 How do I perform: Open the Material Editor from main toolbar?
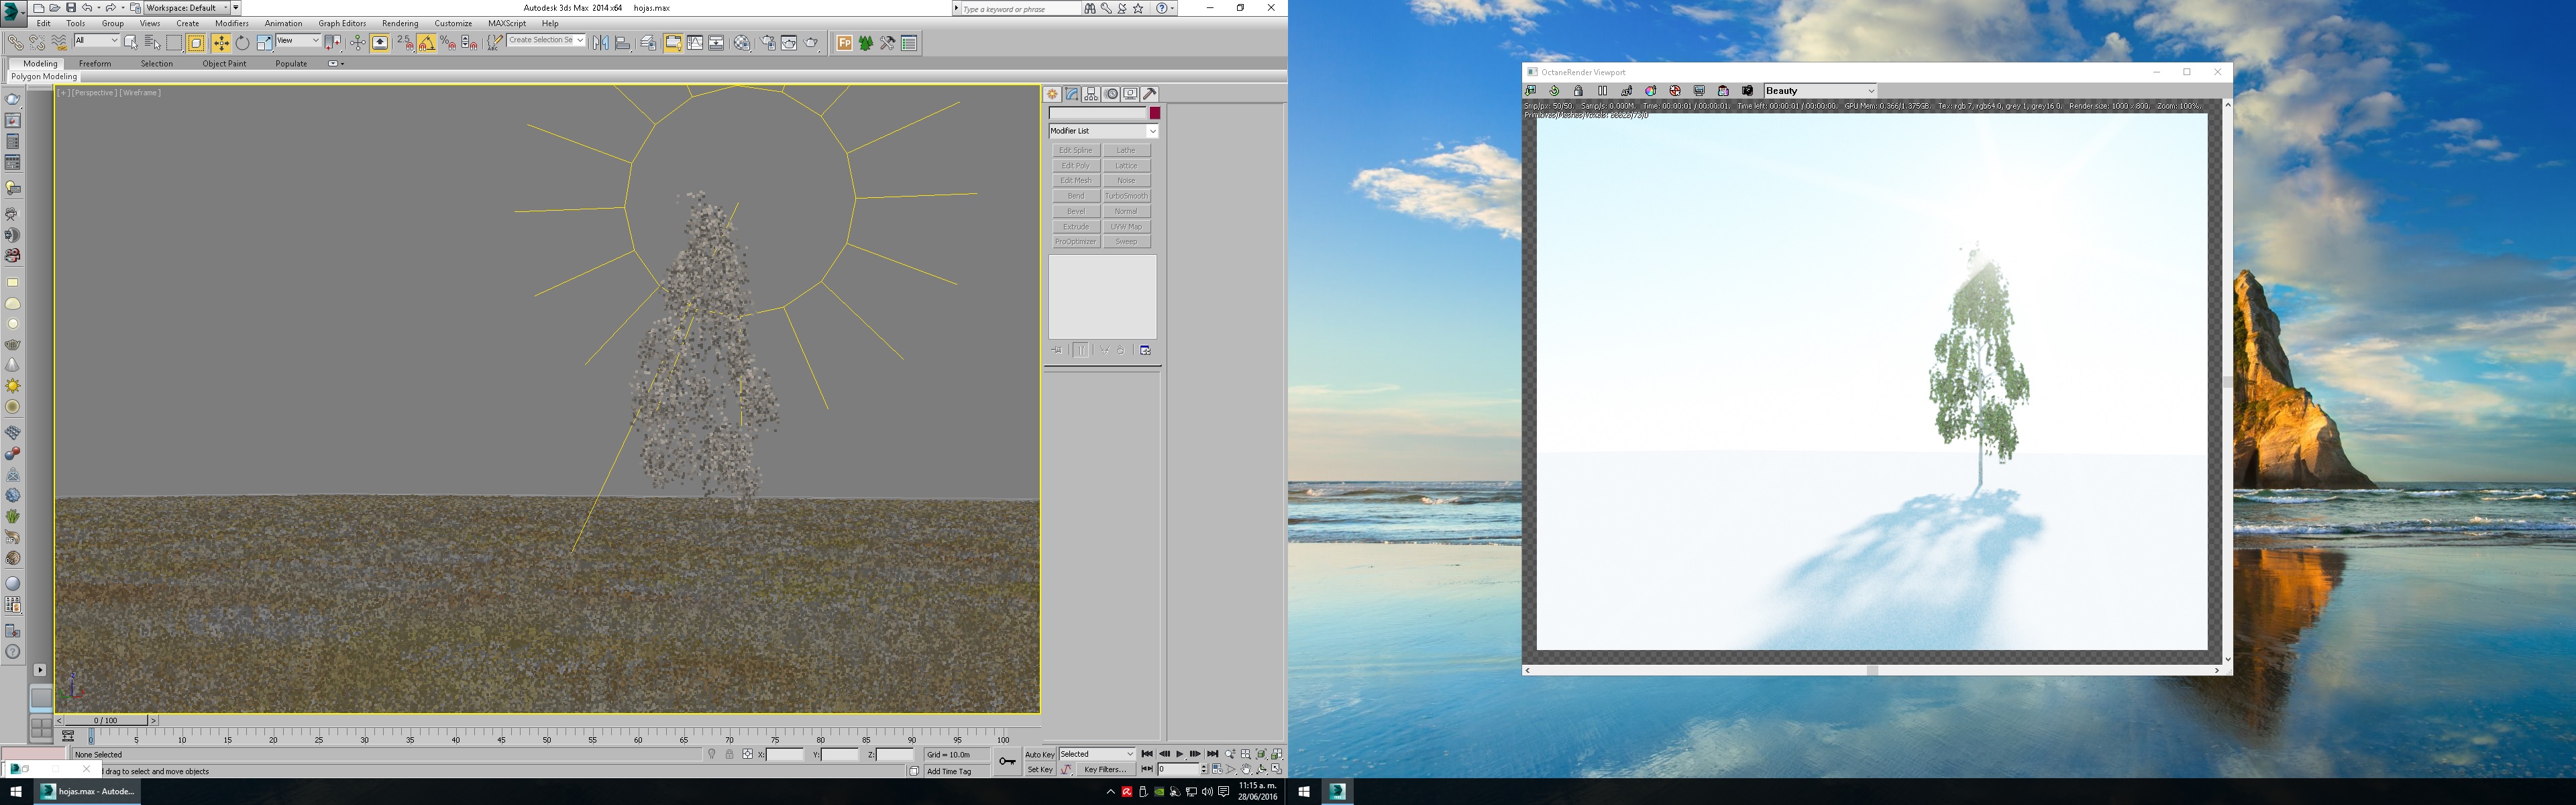[x=742, y=43]
